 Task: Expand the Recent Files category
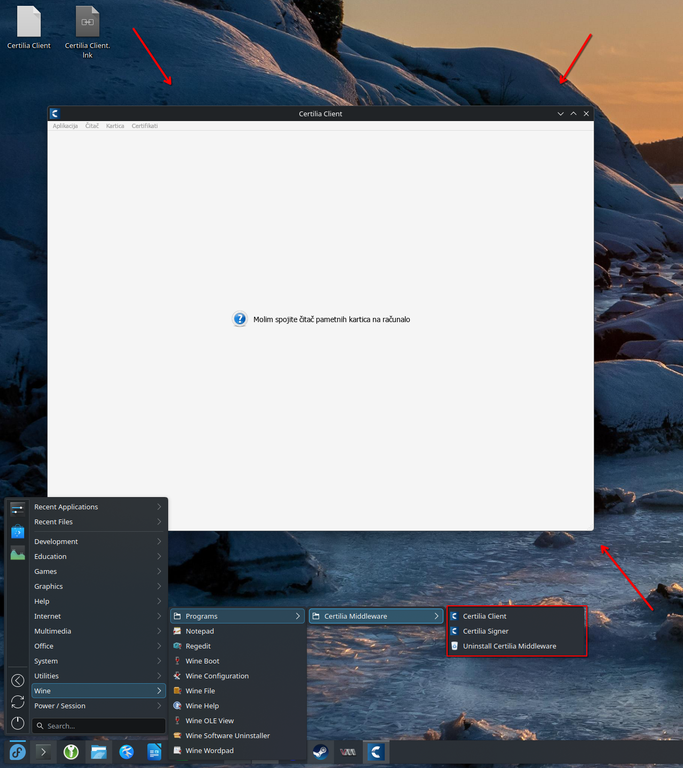coord(98,522)
